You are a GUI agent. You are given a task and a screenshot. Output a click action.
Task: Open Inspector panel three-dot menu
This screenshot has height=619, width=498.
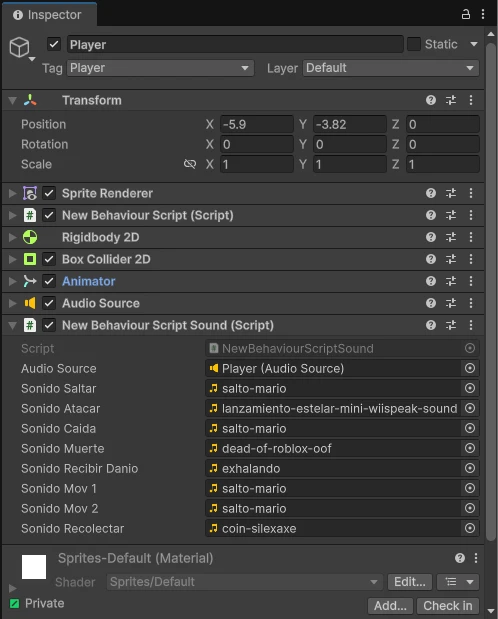[x=483, y=15]
